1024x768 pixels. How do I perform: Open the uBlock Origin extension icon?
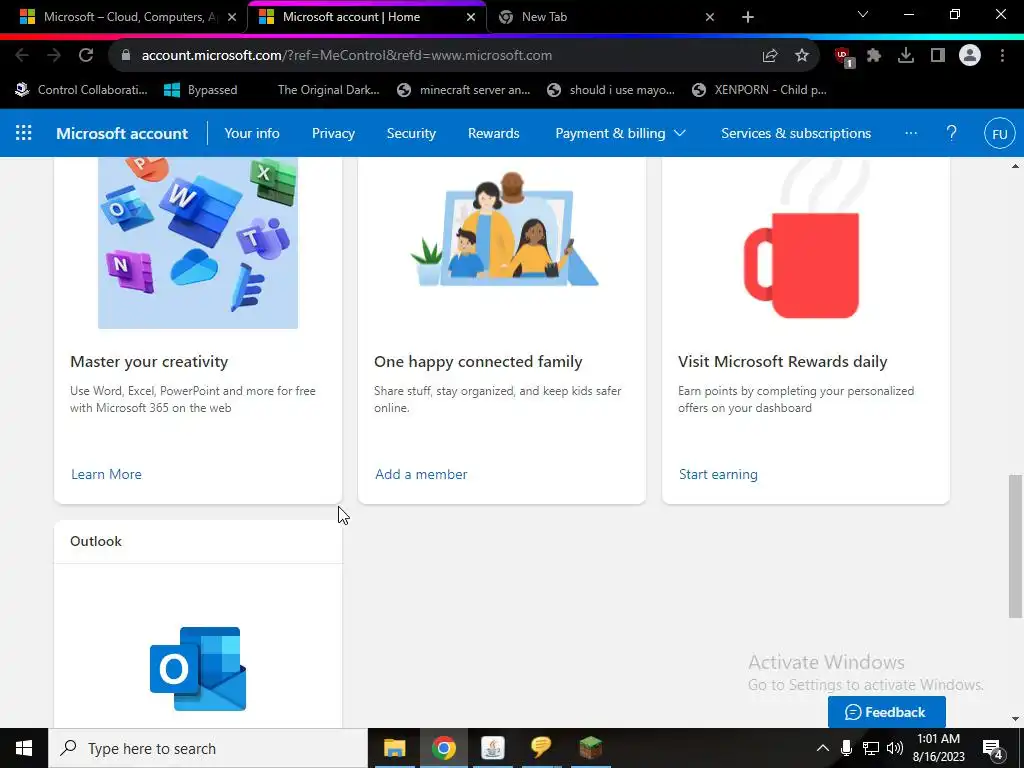coord(844,57)
